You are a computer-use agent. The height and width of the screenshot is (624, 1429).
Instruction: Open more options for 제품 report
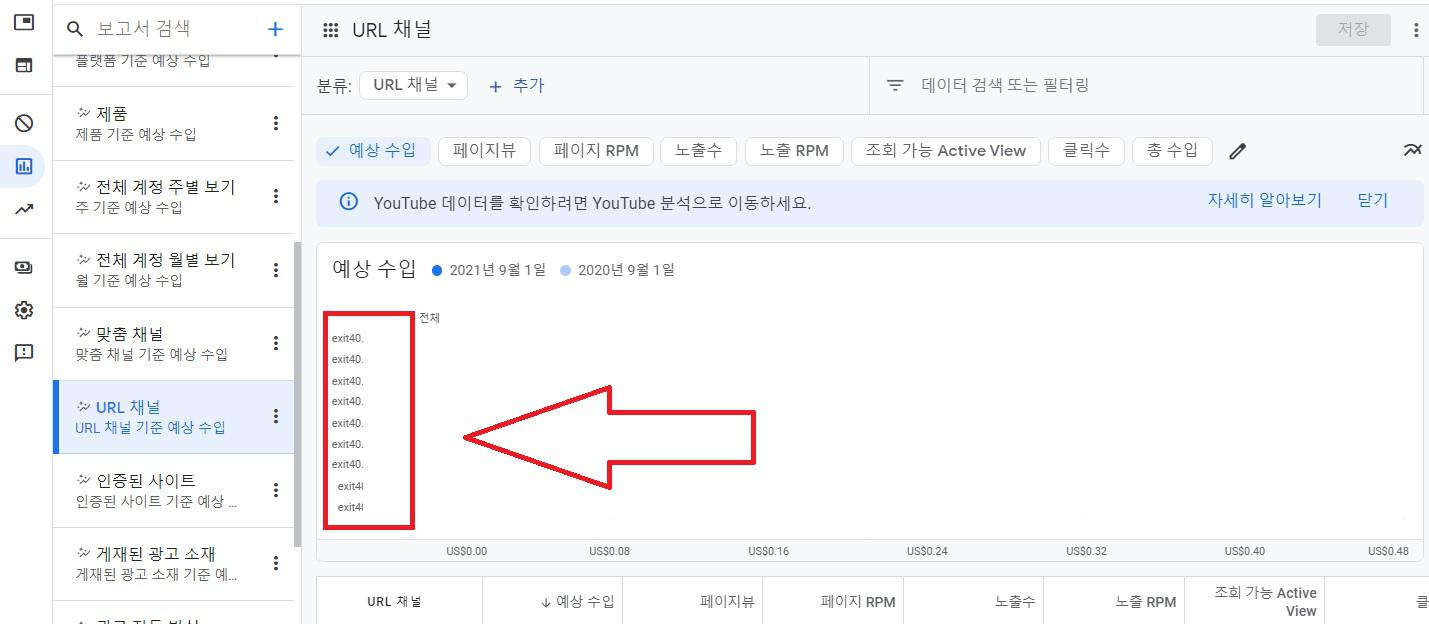tap(276, 123)
